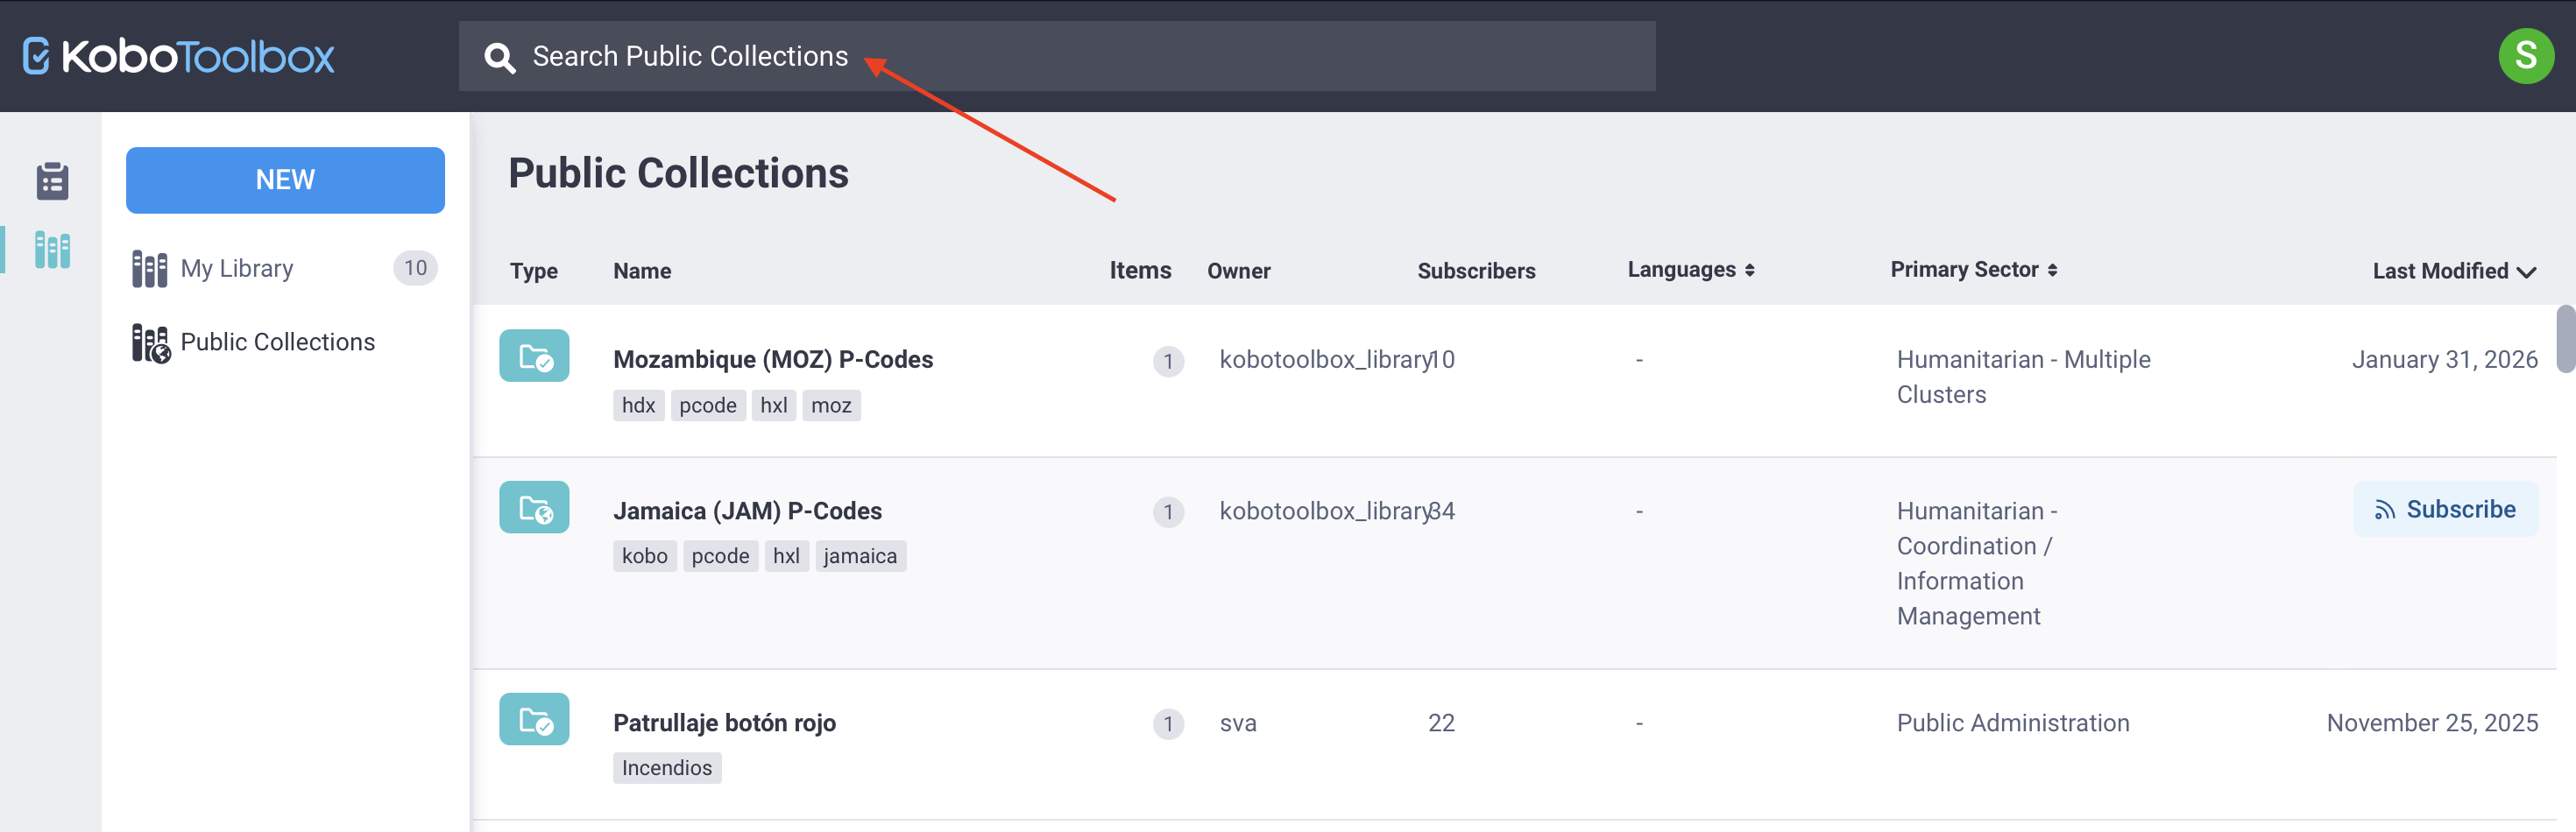
Task: Click the Mozambique P-Codes collection folder icon
Action: pos(534,355)
